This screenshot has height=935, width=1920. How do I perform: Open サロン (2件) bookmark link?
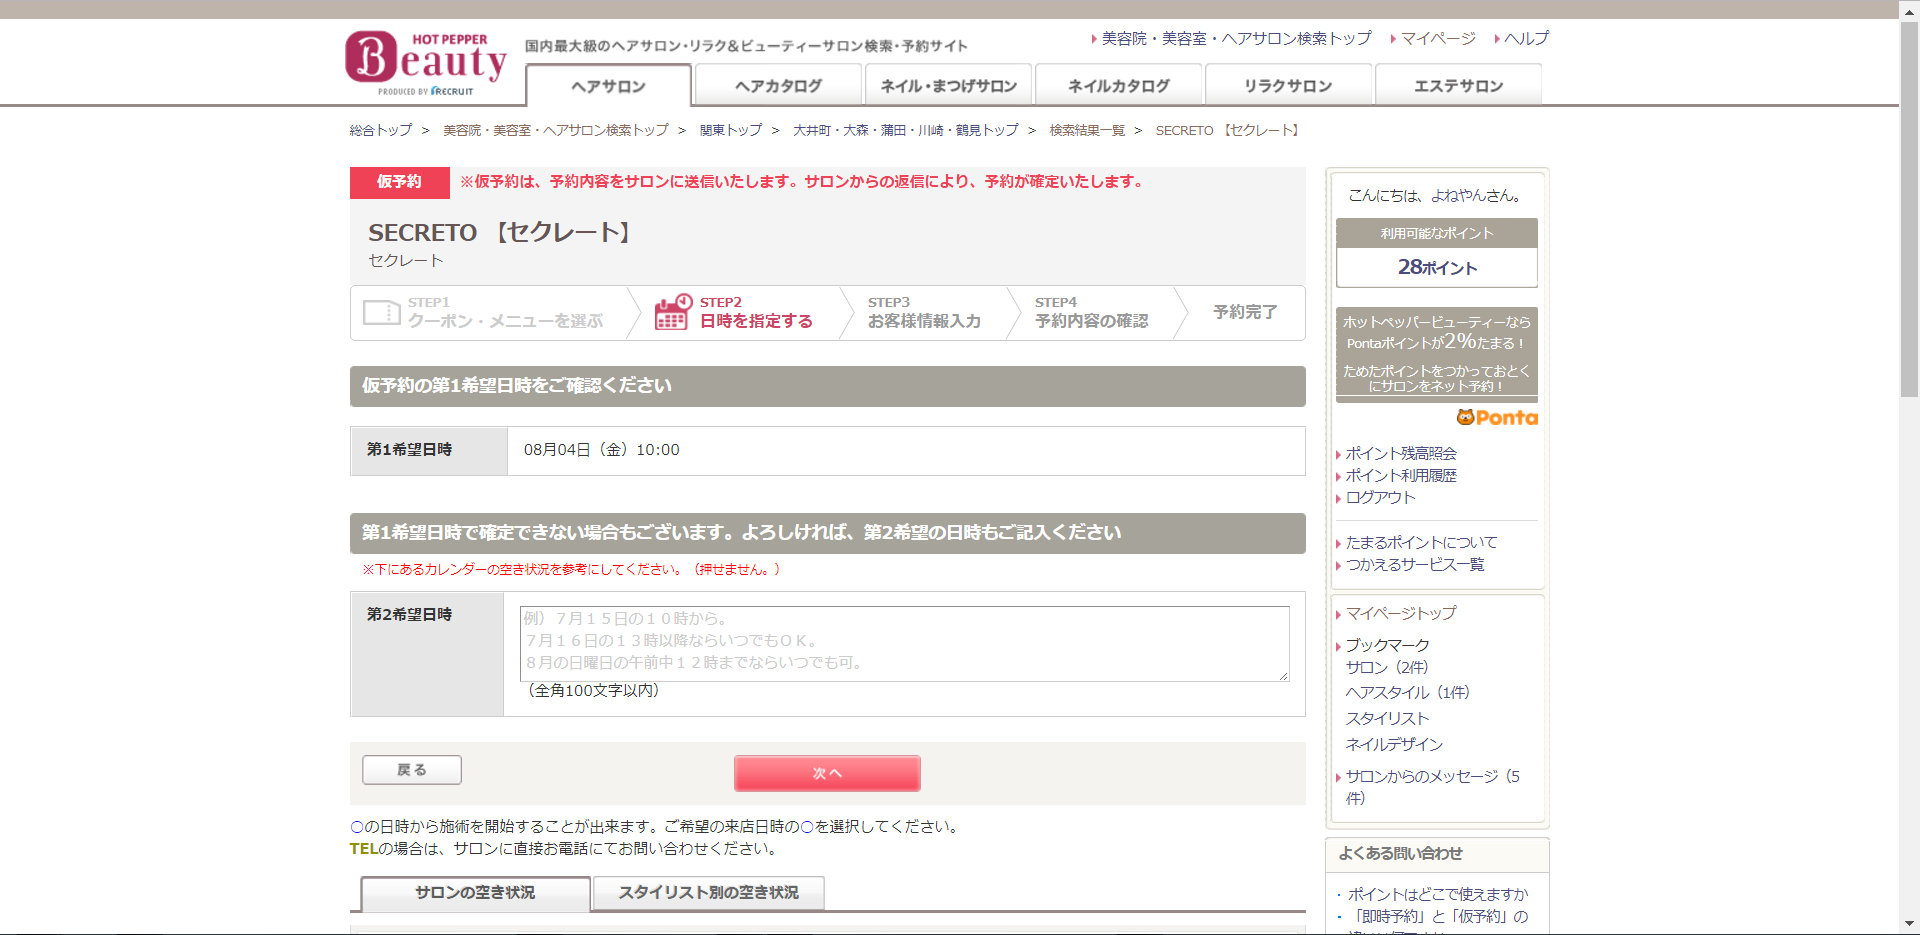pos(1386,667)
